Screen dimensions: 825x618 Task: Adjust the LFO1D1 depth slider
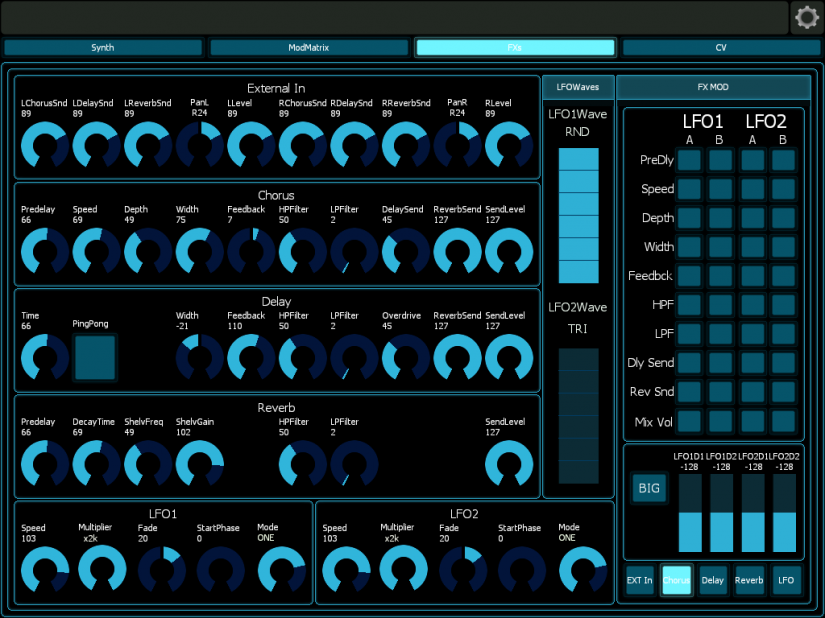(x=690, y=515)
